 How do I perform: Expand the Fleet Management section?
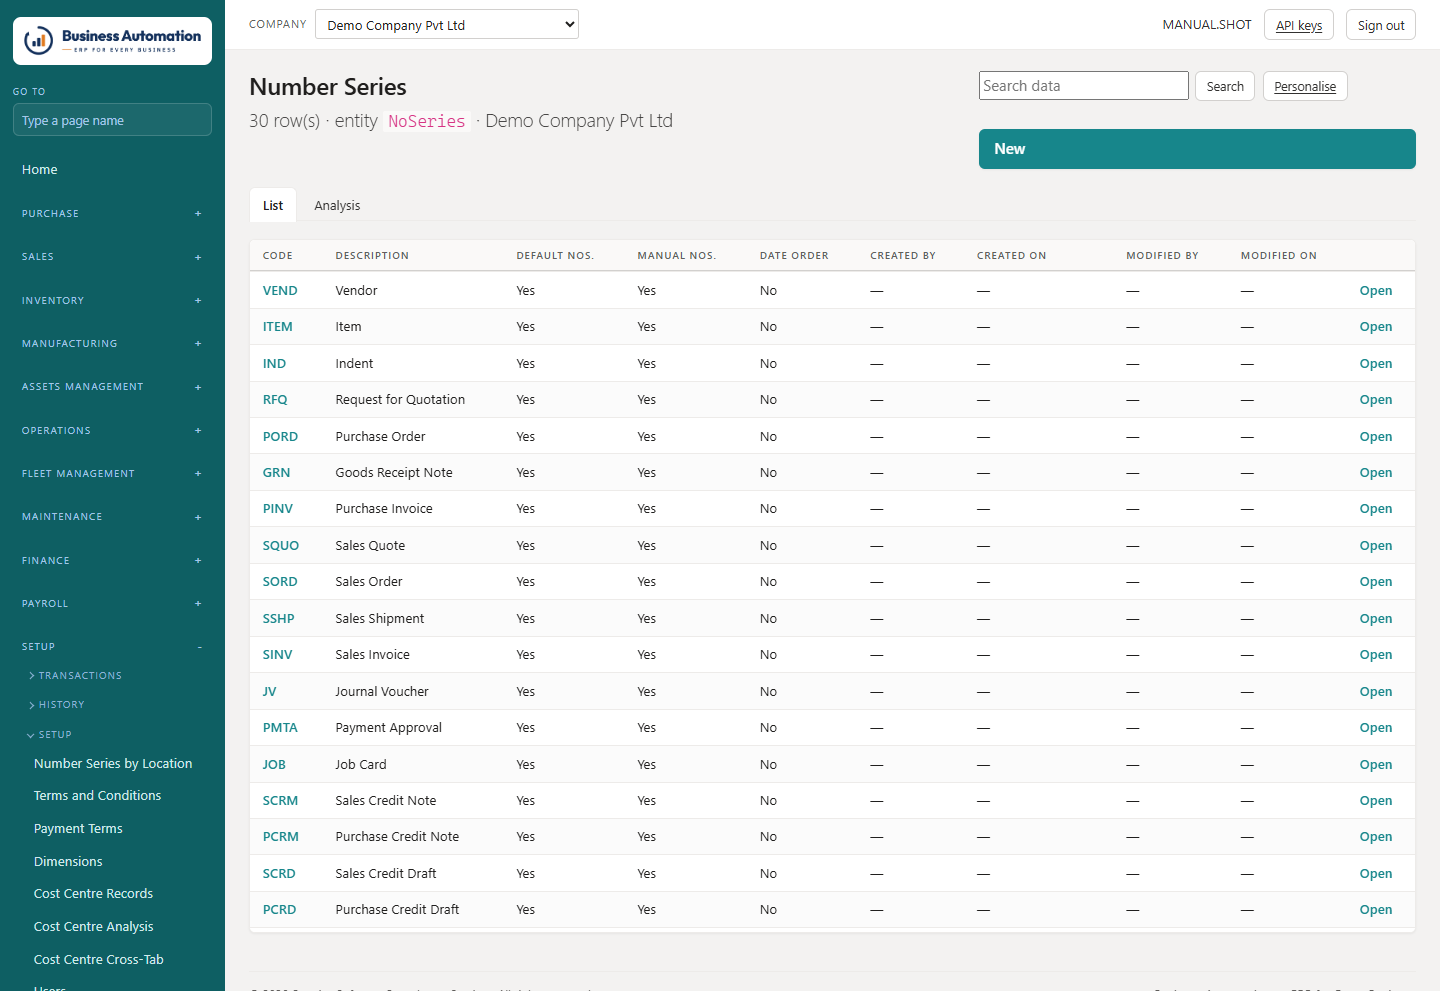(x=112, y=474)
